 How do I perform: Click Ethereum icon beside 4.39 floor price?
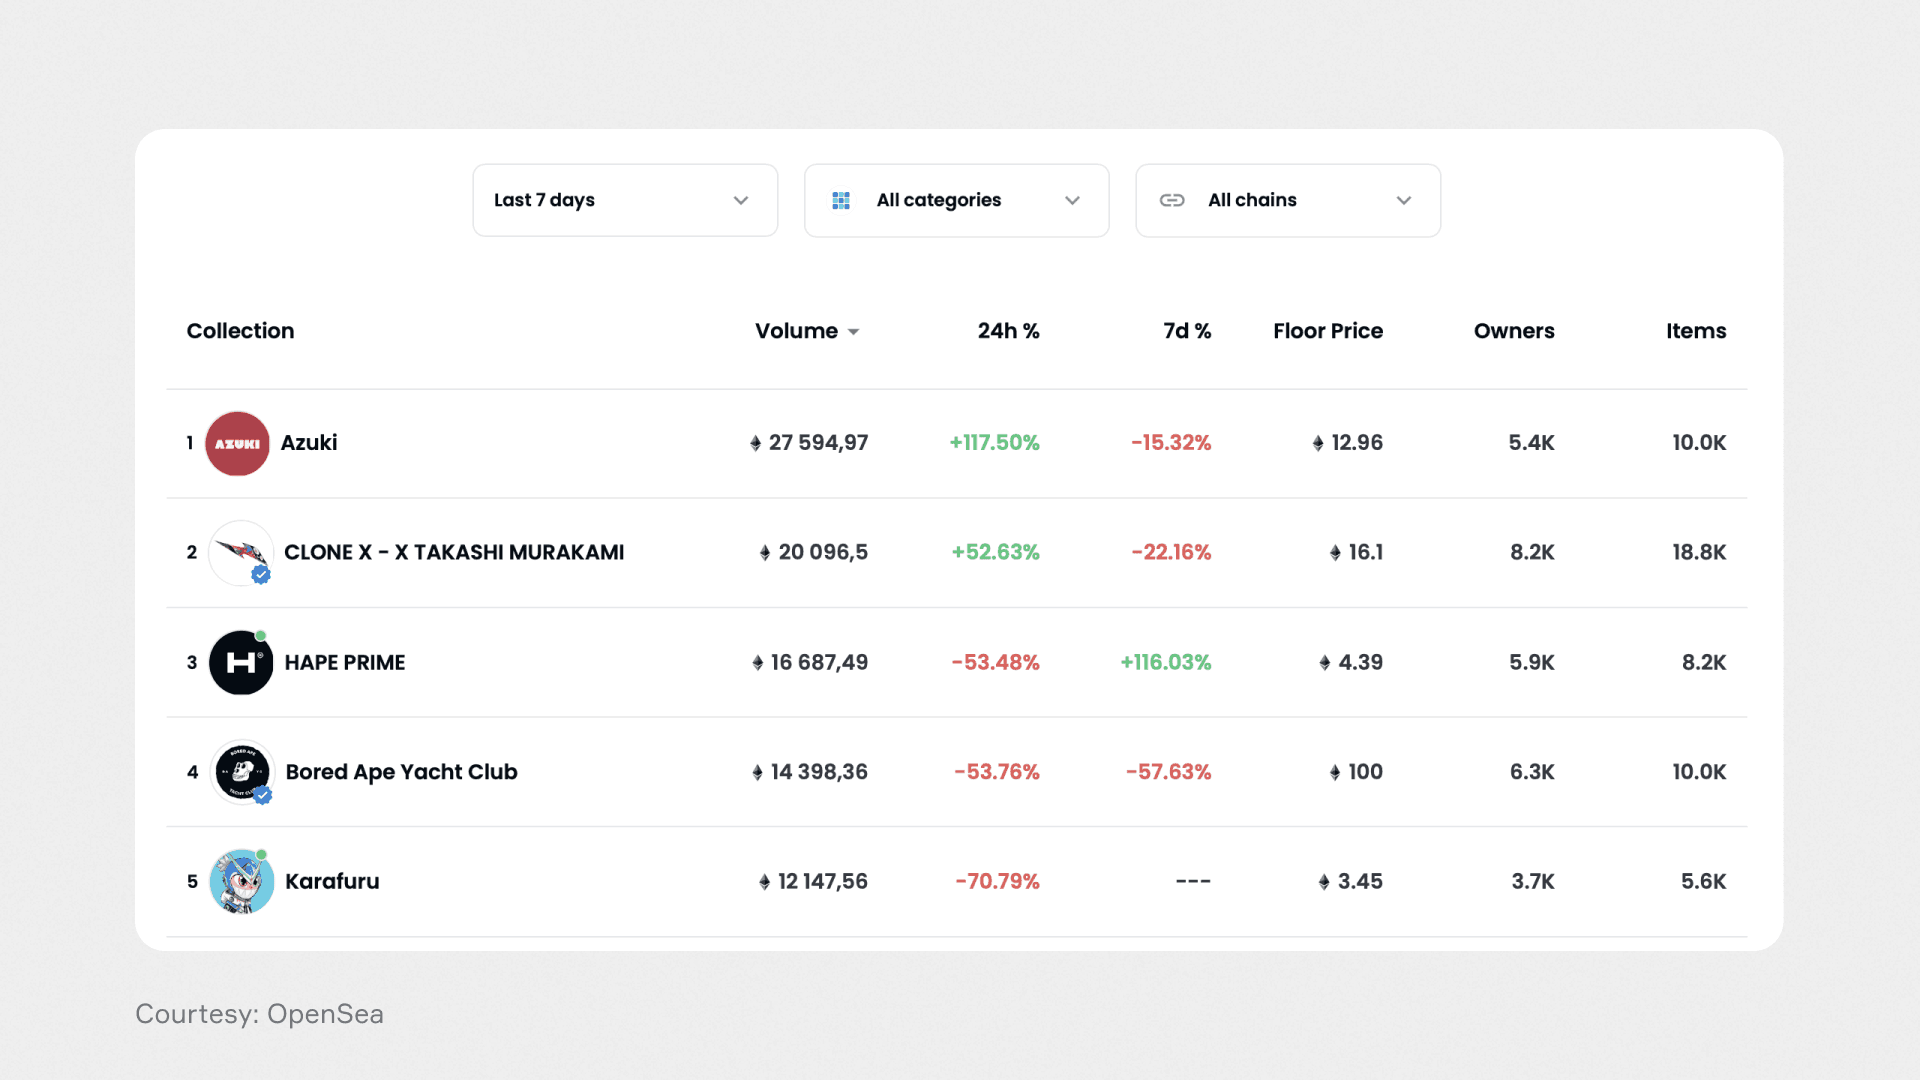pyautogui.click(x=1325, y=663)
